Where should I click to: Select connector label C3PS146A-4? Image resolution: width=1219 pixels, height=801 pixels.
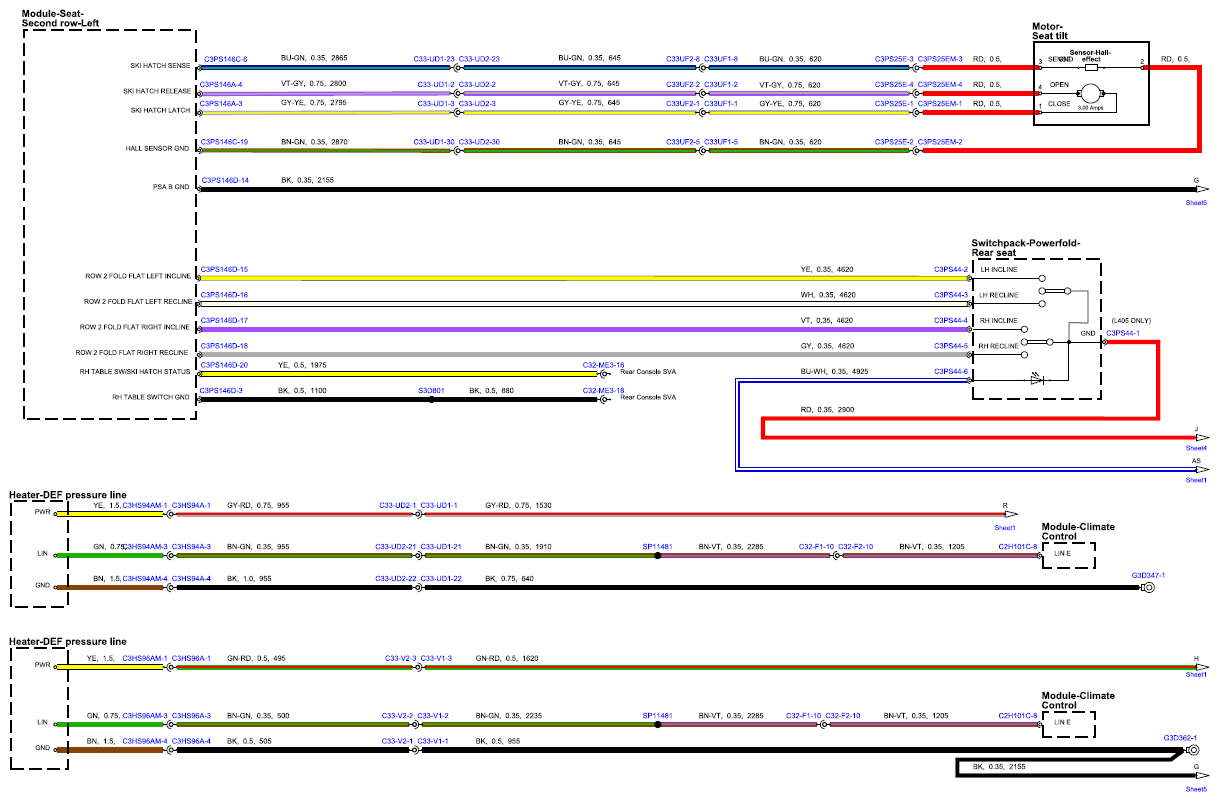click(x=222, y=84)
